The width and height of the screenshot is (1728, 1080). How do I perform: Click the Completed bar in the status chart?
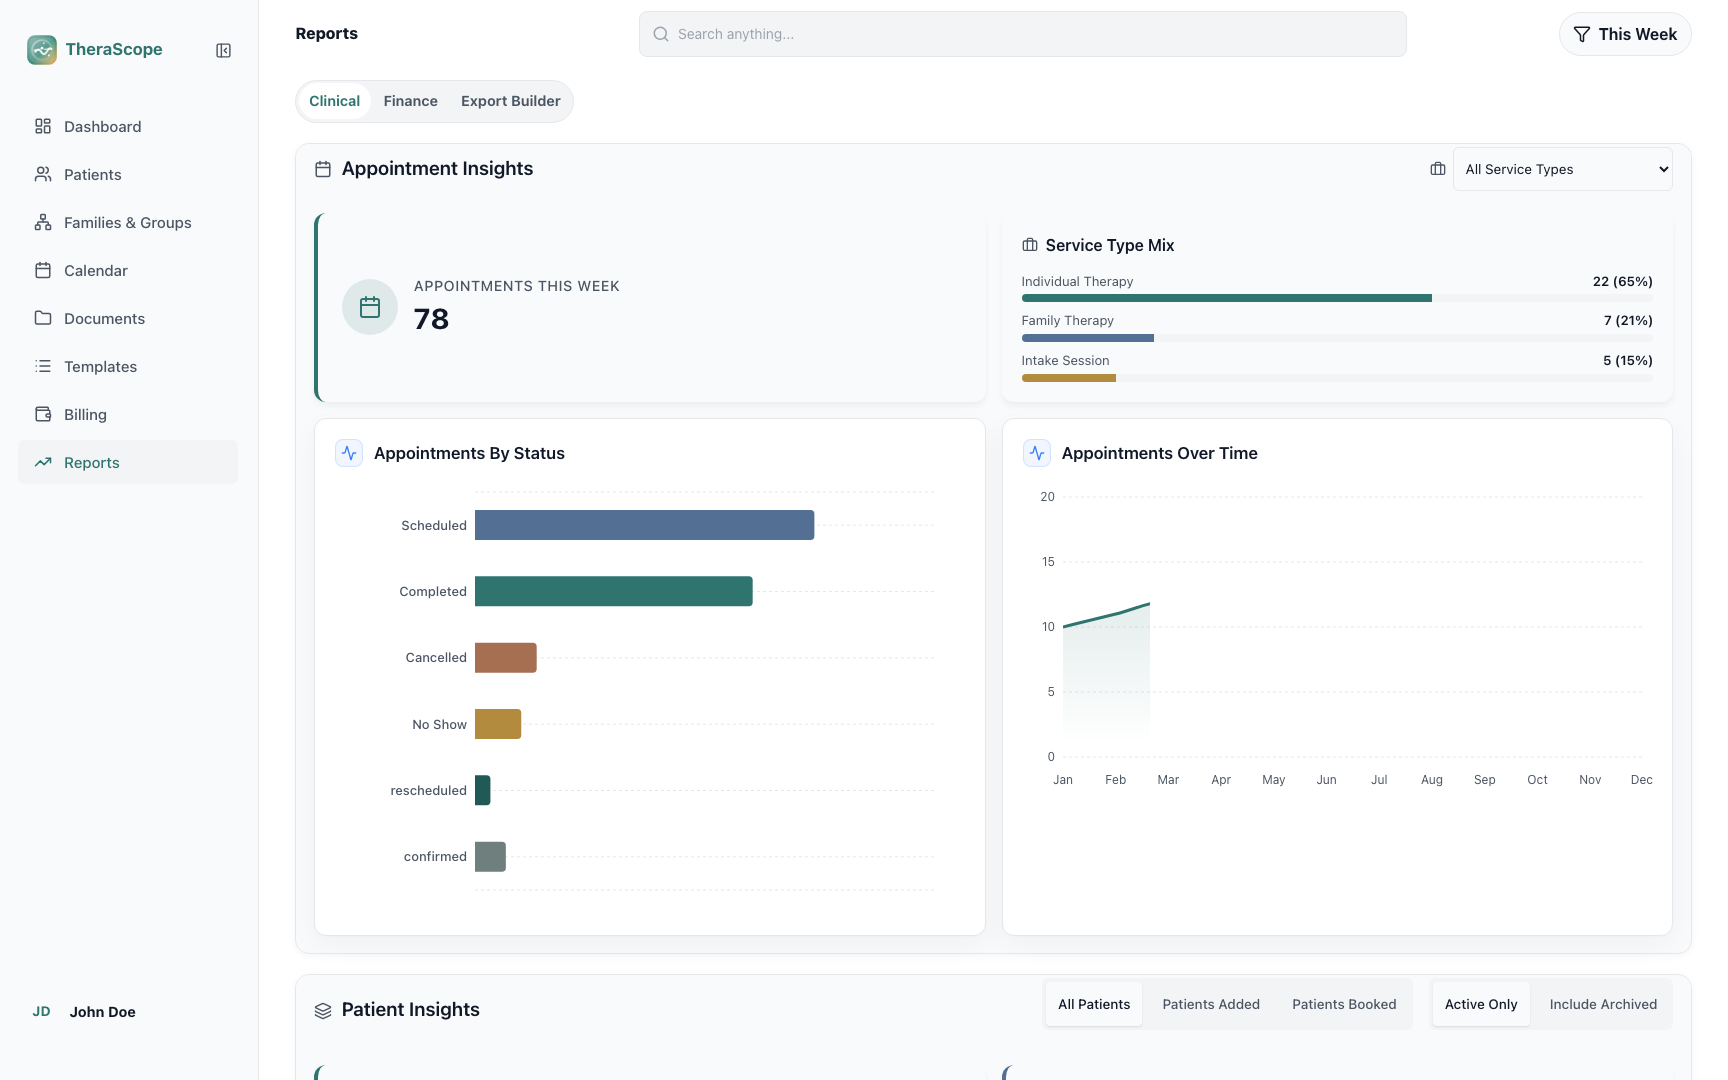tap(613, 591)
